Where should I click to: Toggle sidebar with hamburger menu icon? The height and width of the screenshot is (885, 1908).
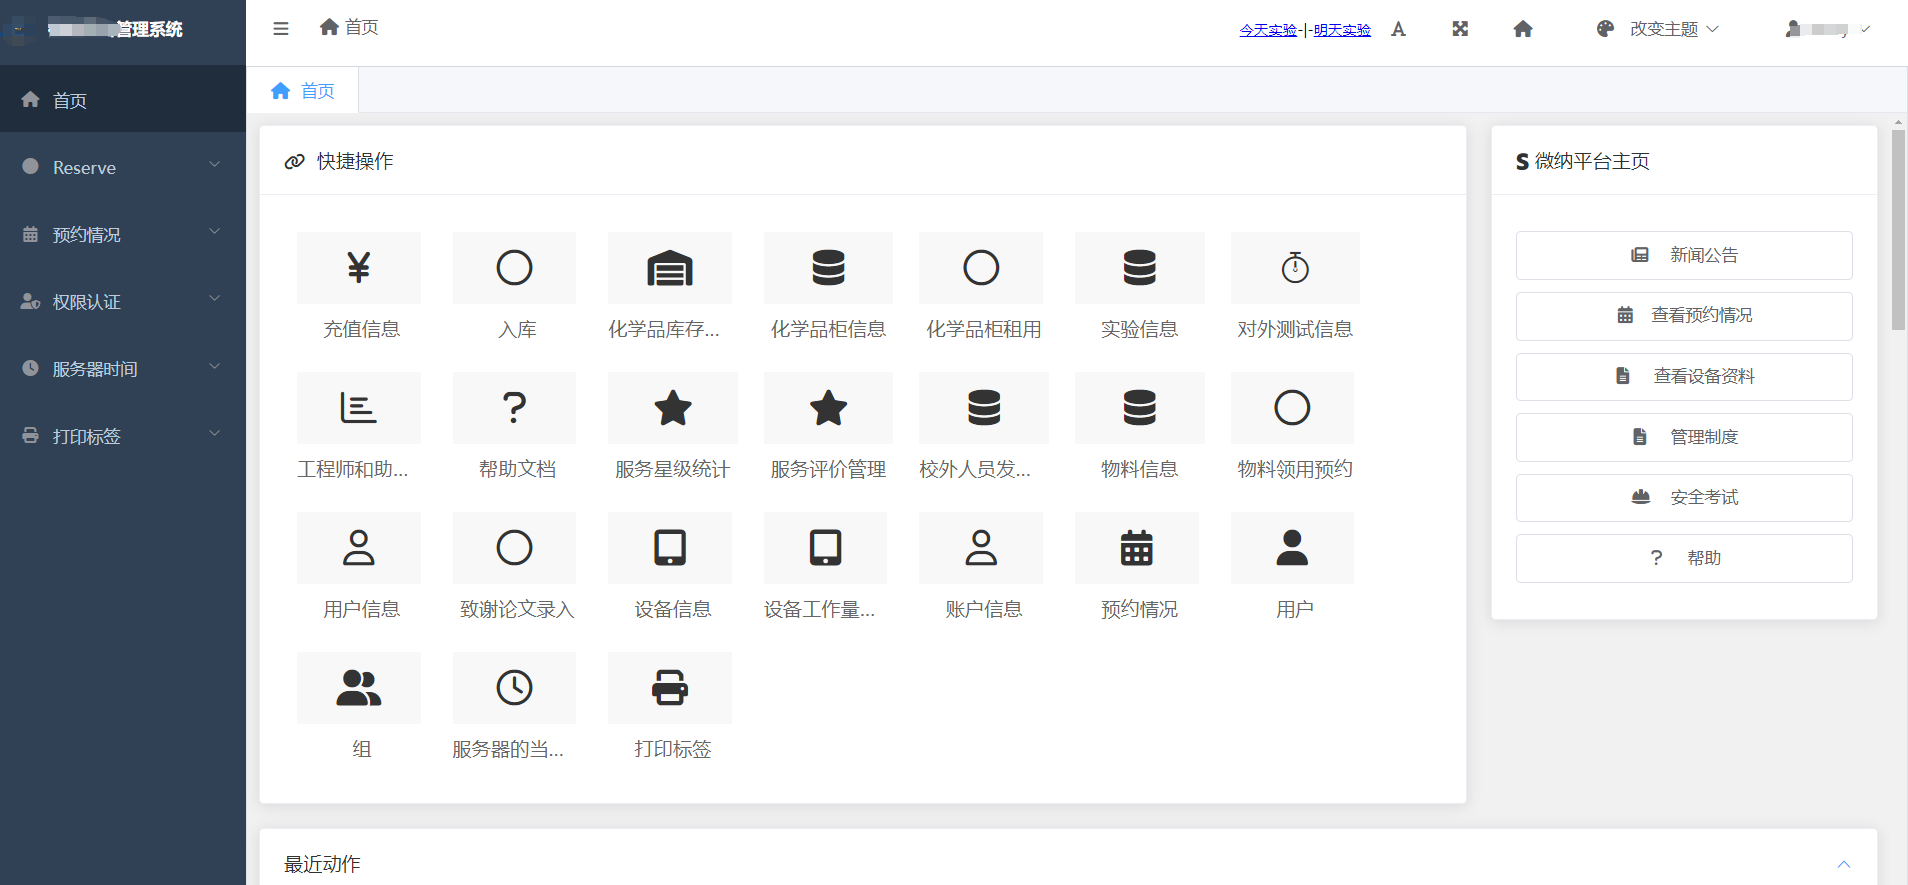[281, 29]
